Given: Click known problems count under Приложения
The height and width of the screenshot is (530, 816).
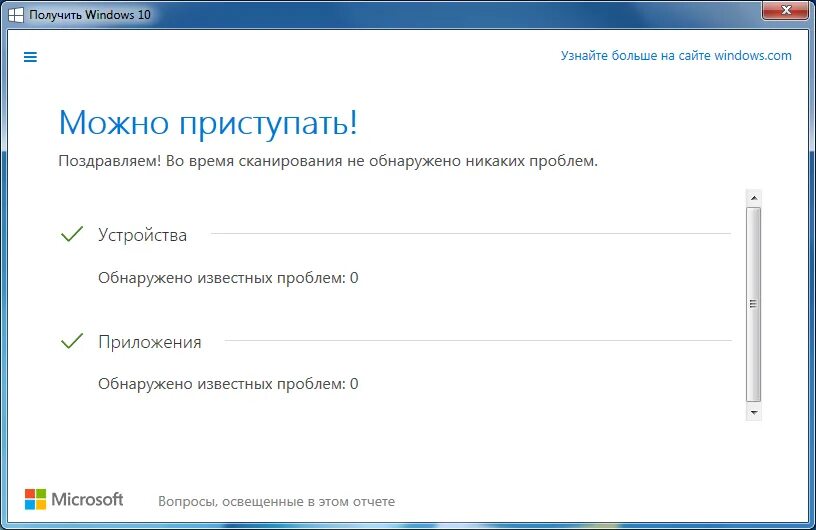Looking at the screenshot, I should (x=228, y=384).
